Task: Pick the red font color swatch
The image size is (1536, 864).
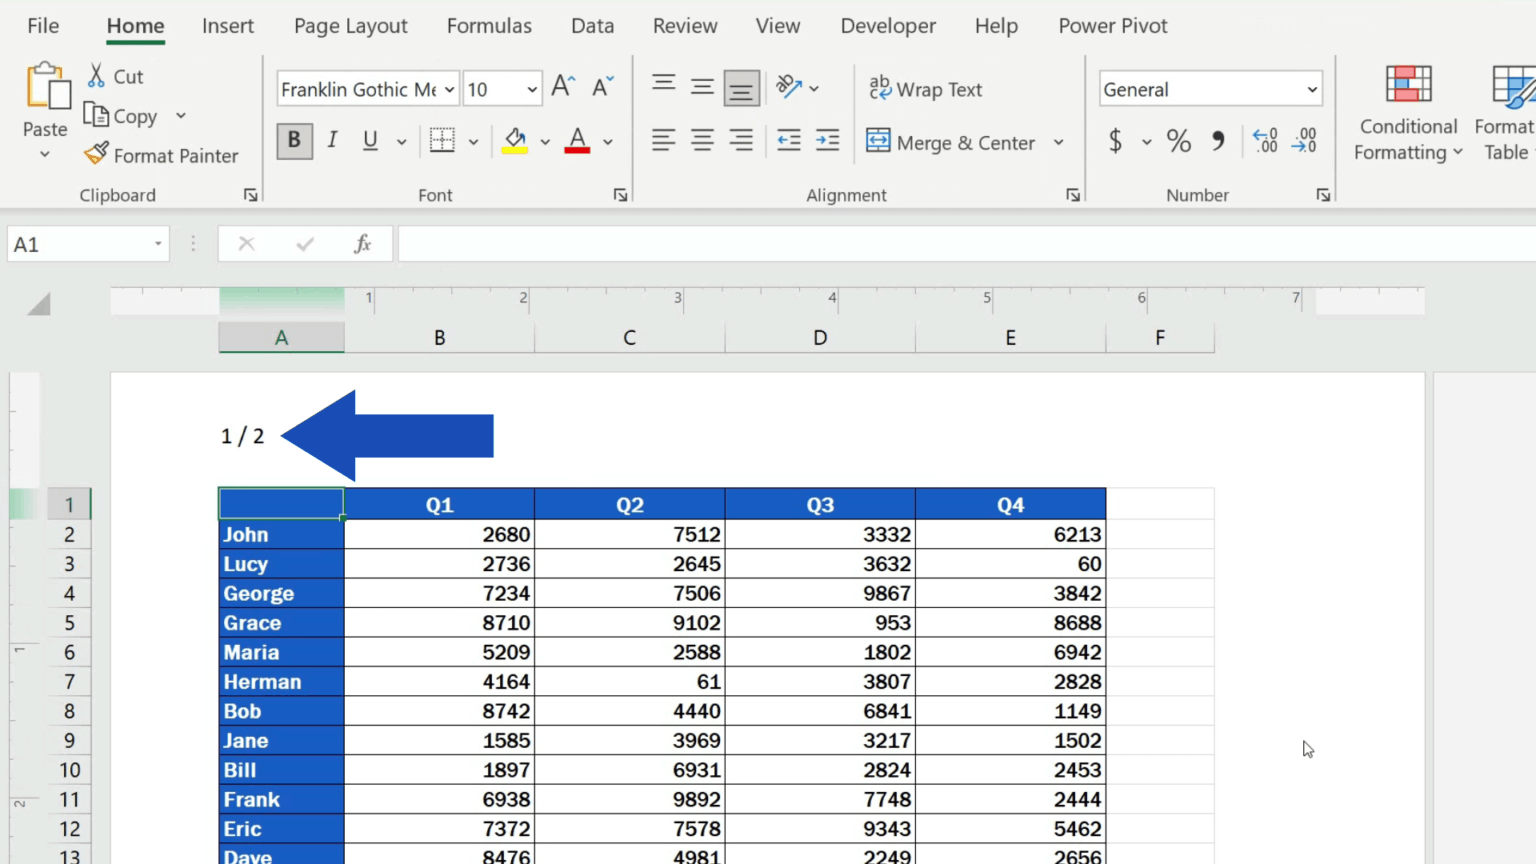Action: [576, 148]
